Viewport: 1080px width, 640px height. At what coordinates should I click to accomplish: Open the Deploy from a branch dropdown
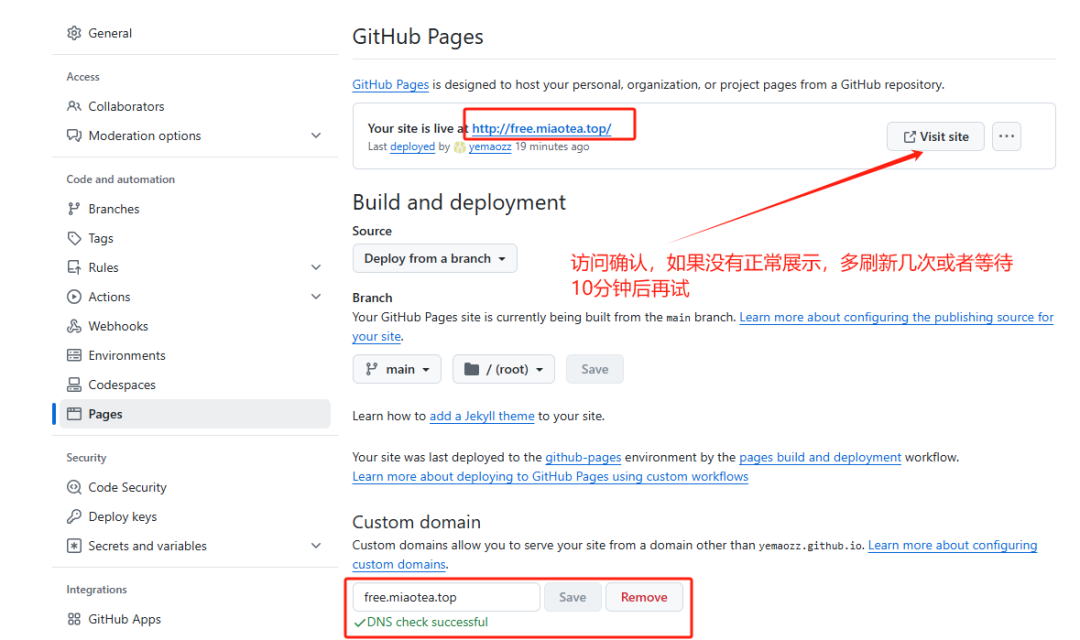435,258
